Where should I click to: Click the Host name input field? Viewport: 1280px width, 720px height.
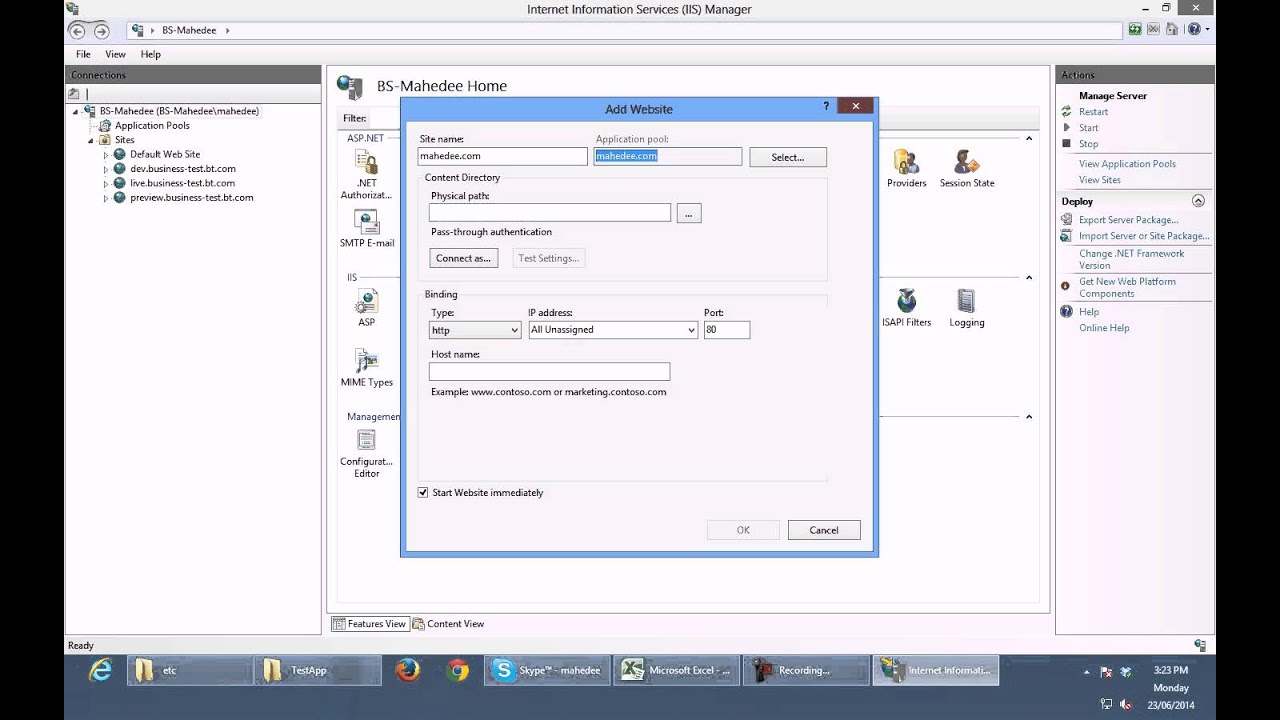click(549, 371)
